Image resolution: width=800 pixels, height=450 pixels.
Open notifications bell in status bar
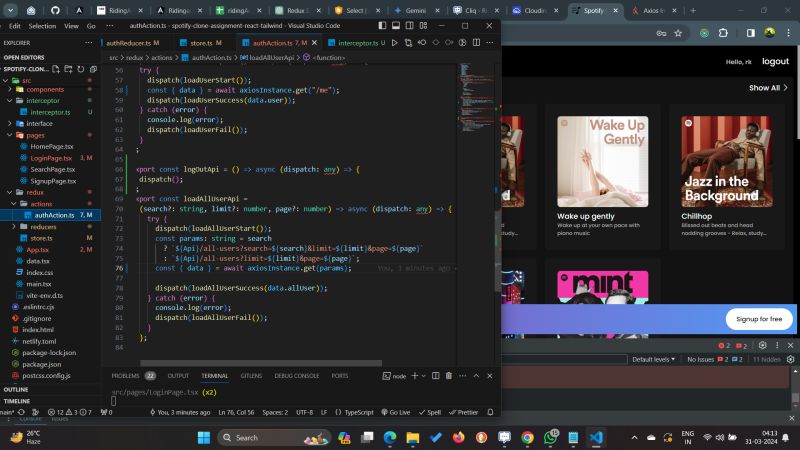[490, 412]
